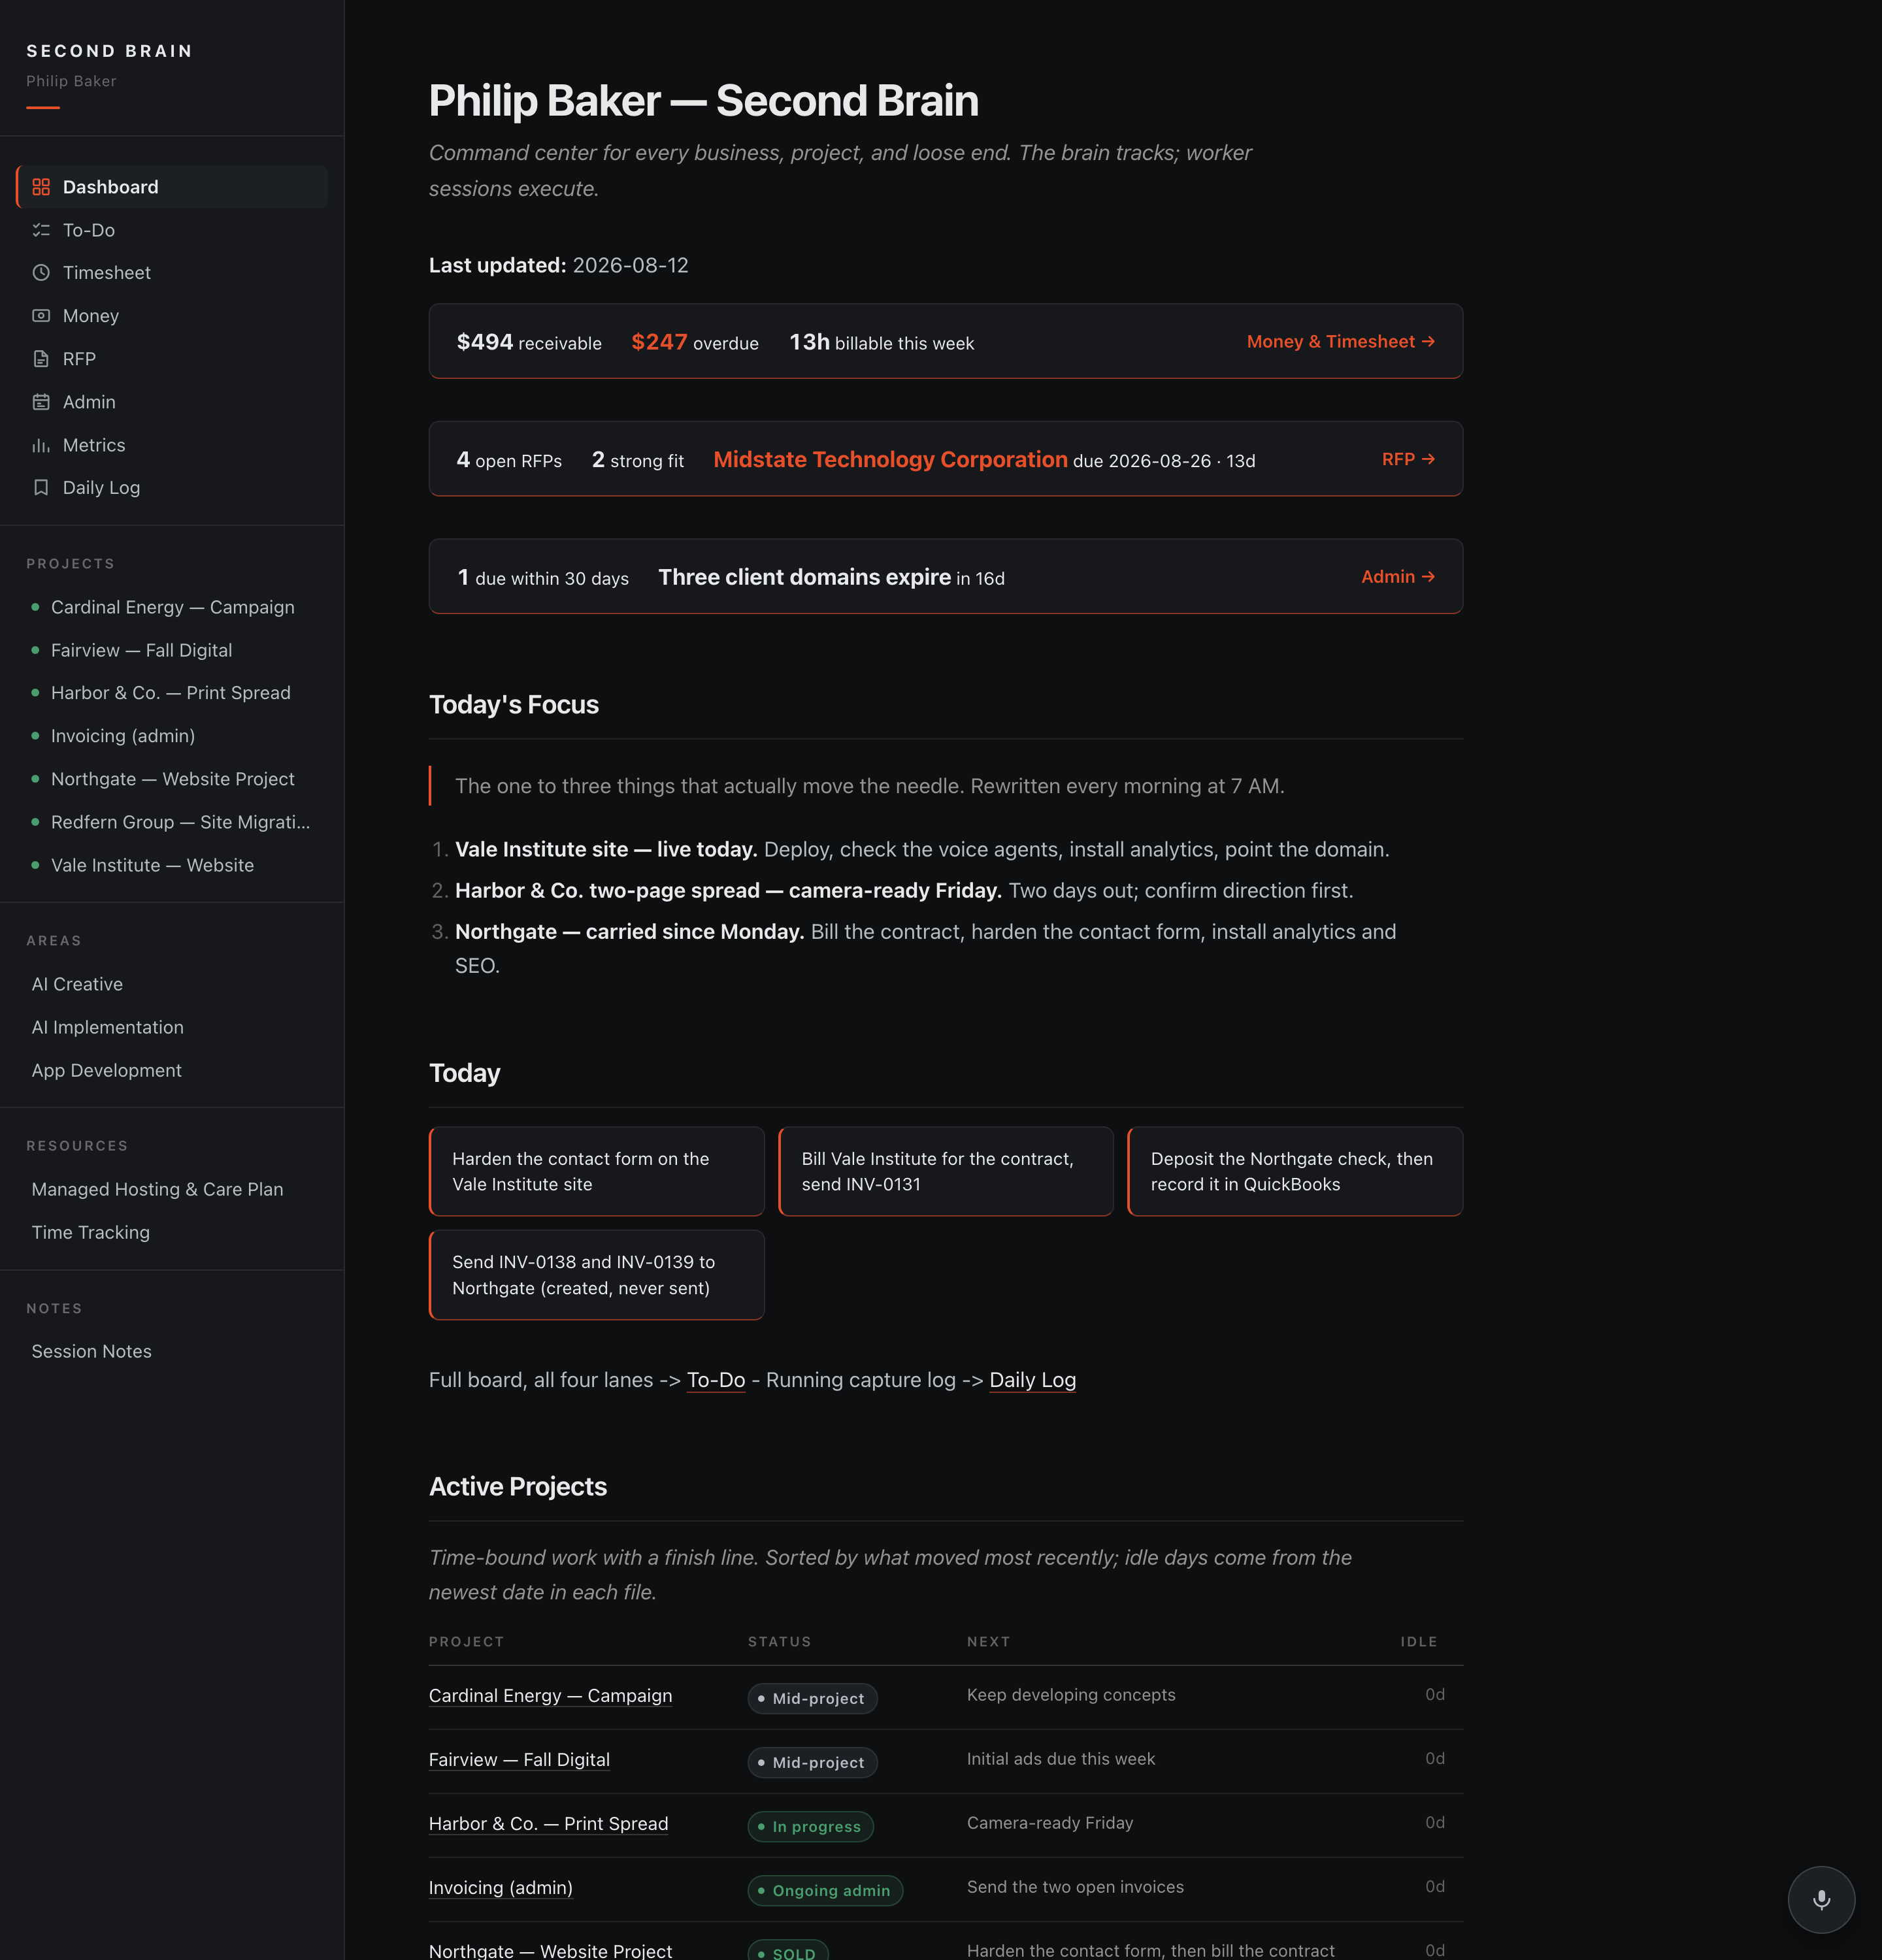Viewport: 1882px width, 1960px height.
Task: Open Vale Institute — Website sidebar project
Action: (x=152, y=865)
